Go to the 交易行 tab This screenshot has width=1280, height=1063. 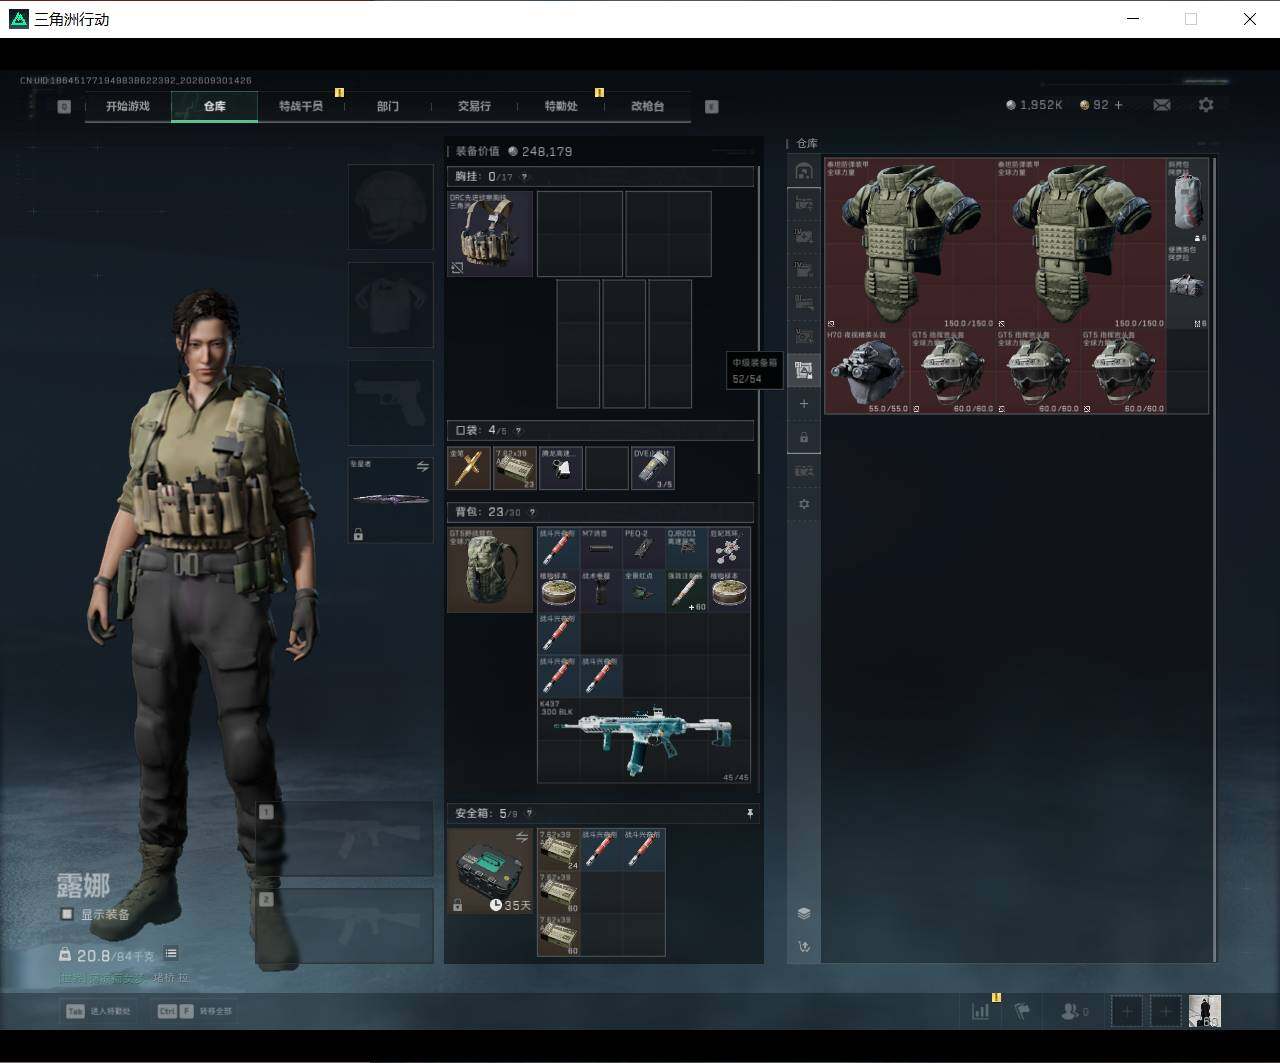pos(474,106)
